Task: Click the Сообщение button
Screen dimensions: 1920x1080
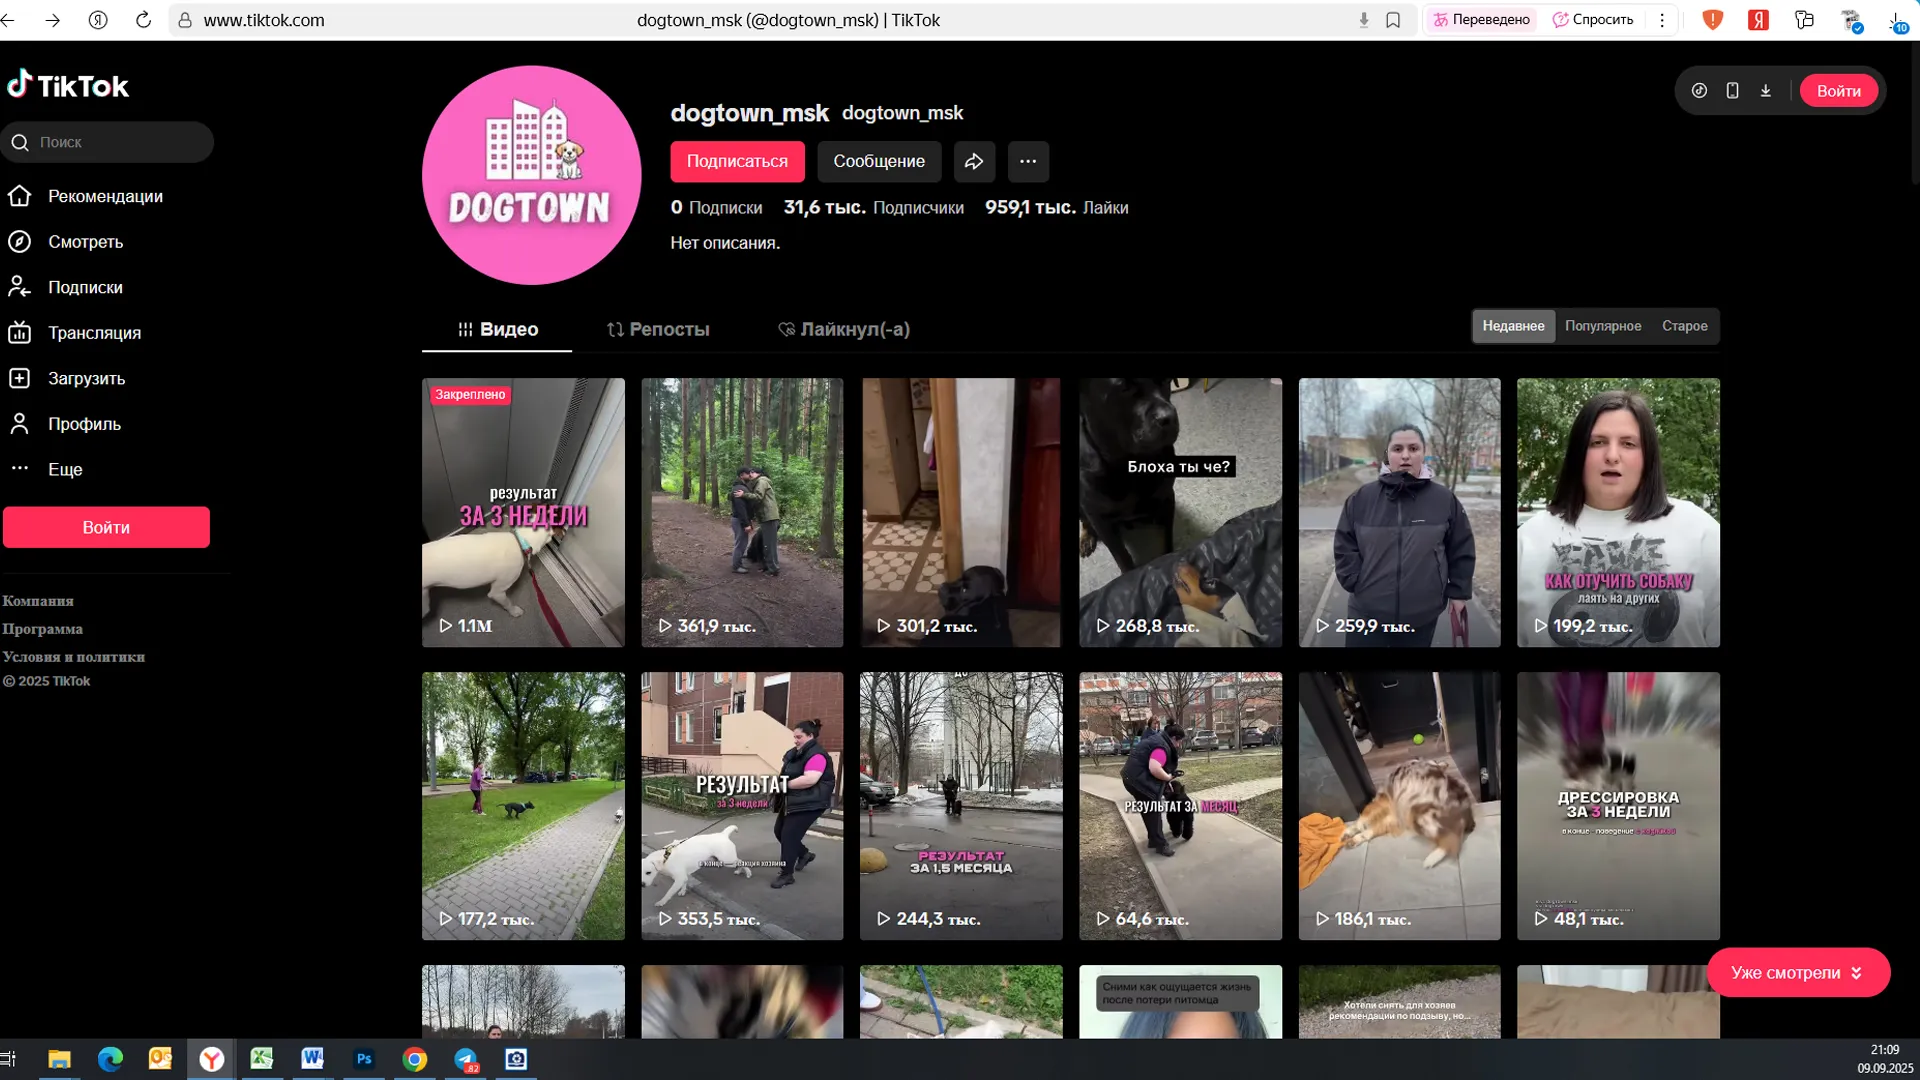Action: pos(879,161)
